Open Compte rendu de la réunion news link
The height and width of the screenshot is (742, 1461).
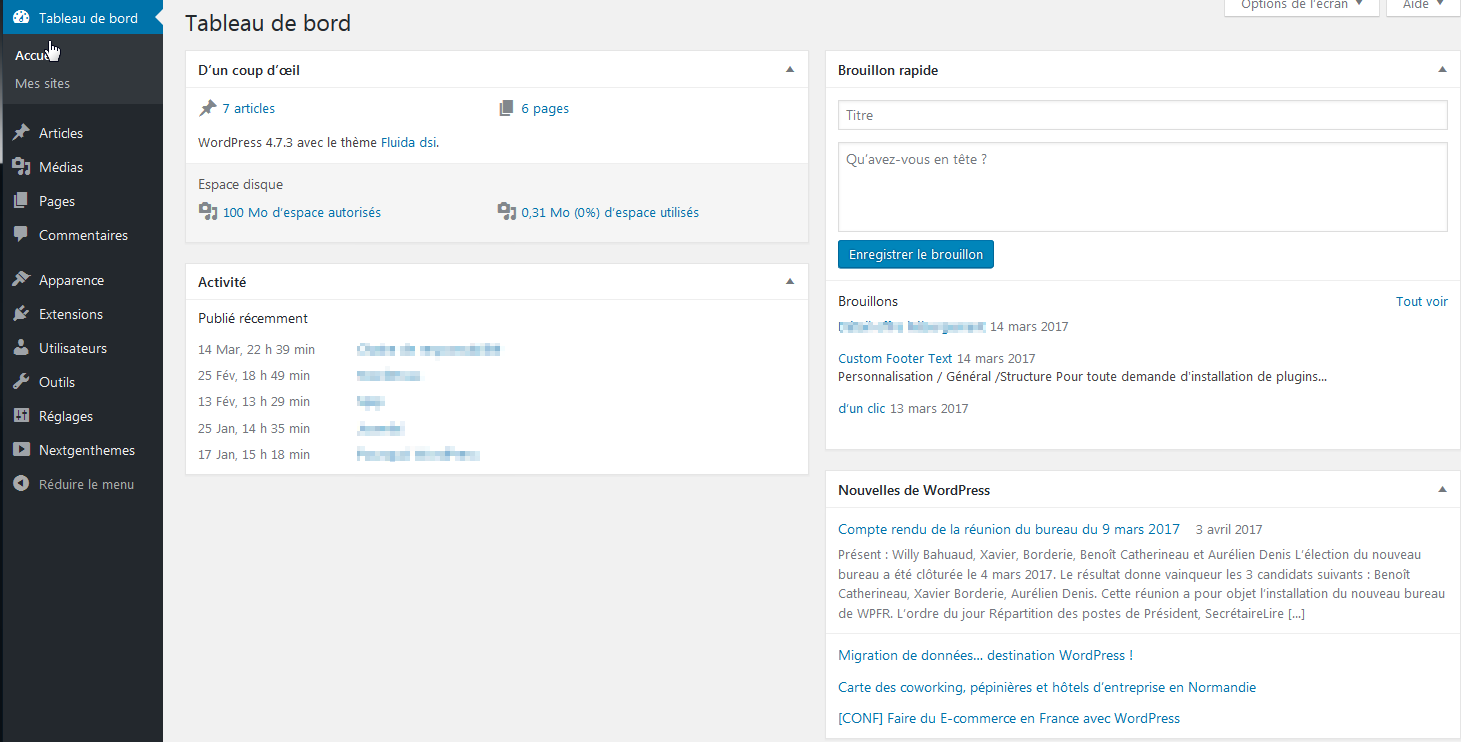pos(1009,529)
